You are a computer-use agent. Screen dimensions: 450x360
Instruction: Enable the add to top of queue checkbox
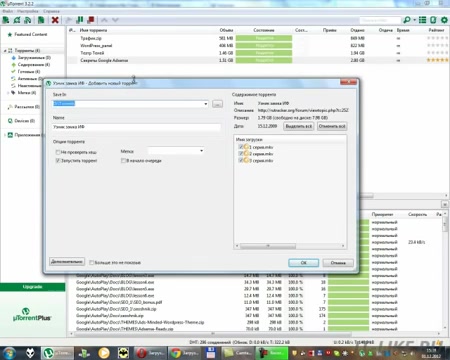123,161
